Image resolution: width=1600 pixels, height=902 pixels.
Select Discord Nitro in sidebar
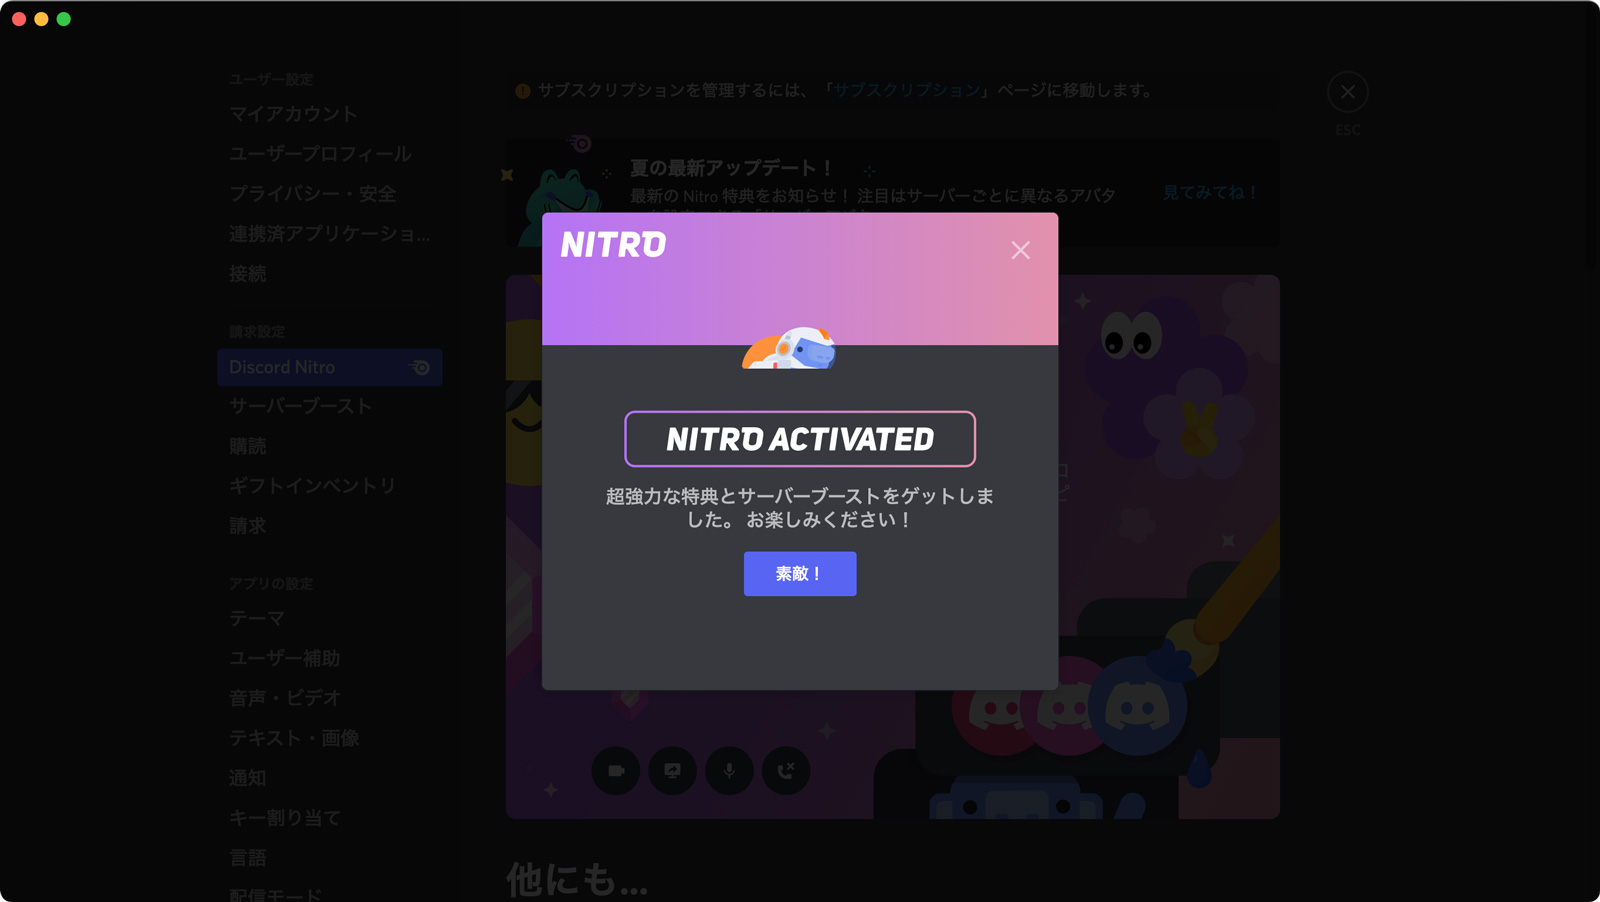coord(329,367)
